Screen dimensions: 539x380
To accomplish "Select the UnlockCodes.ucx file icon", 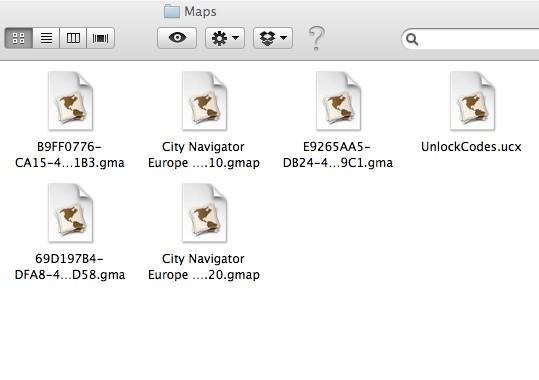I will pyautogui.click(x=472, y=101).
